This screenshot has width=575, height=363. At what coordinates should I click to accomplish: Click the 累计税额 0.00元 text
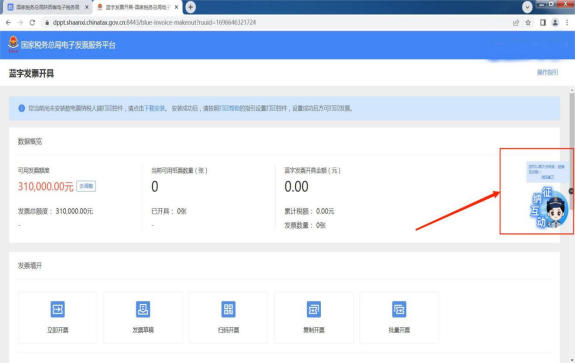point(309,211)
